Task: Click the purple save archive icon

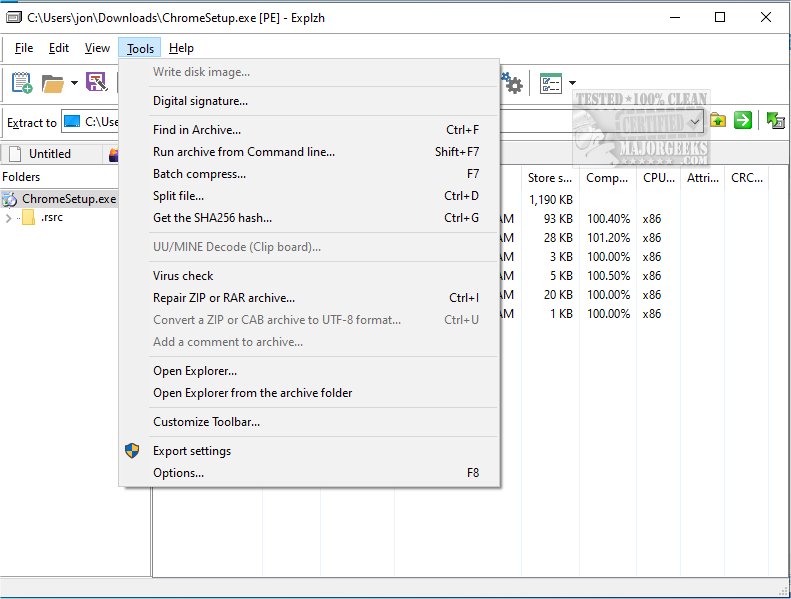Action: 96,82
